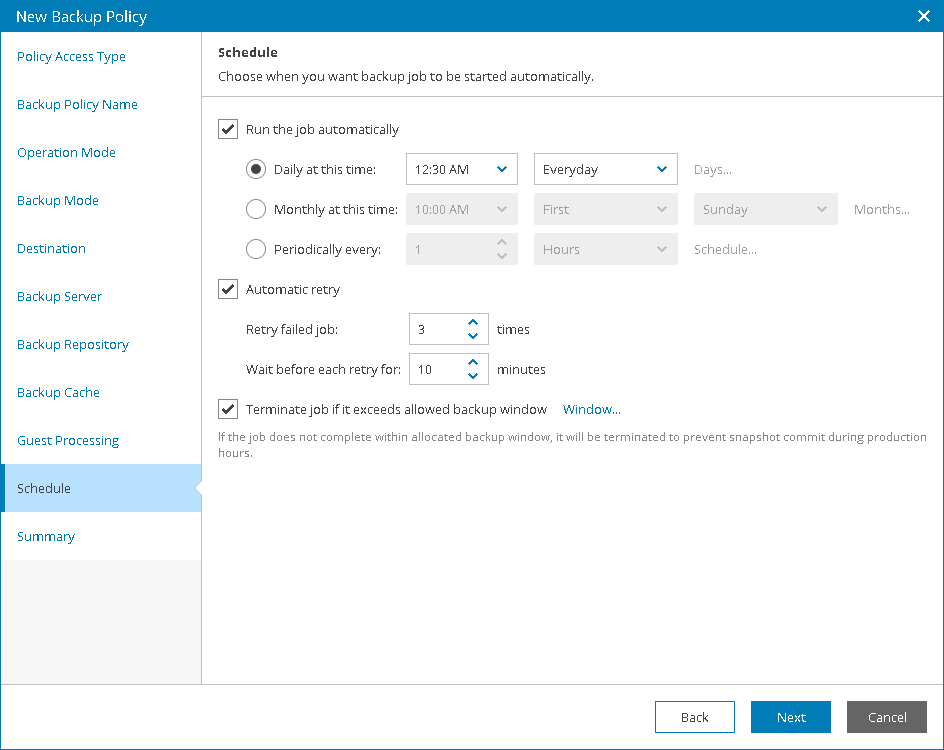Select the Daily at this time radio
944x750 pixels.
[256, 169]
